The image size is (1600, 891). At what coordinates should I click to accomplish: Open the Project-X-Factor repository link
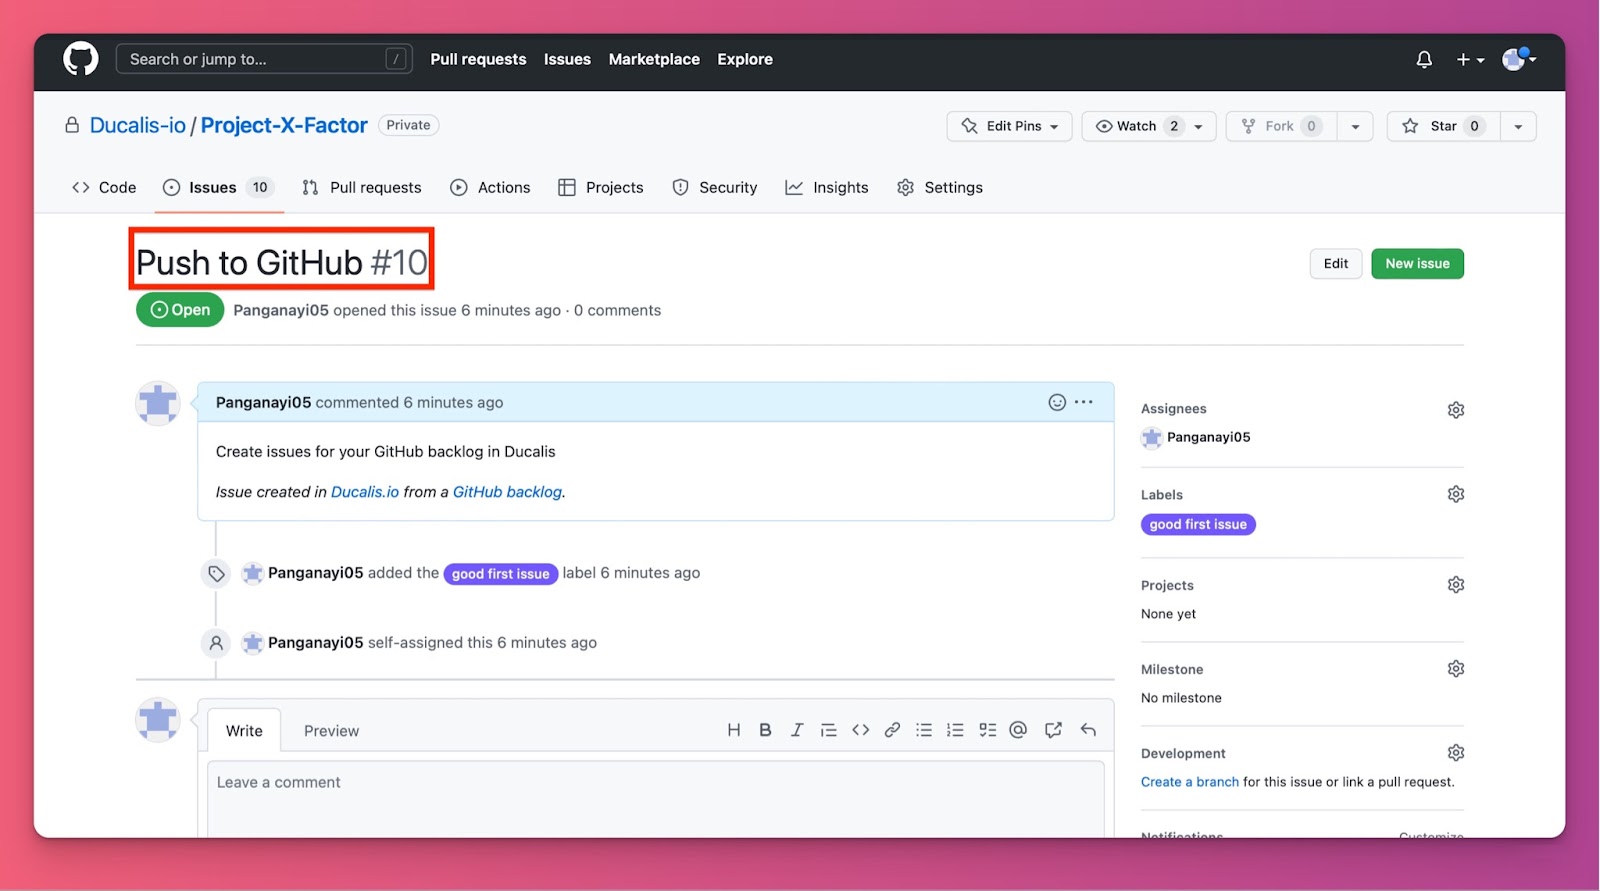point(284,125)
